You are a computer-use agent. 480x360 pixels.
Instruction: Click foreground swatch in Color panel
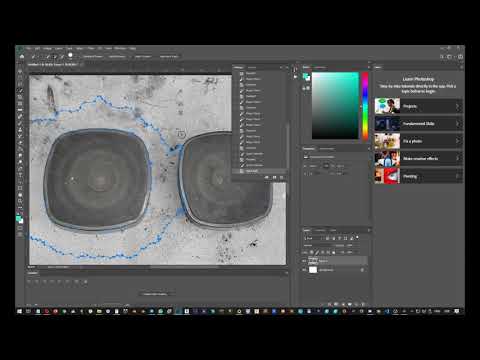305,76
